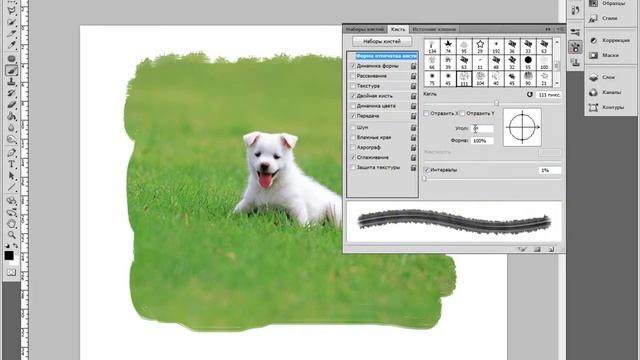Toggle Quick Mask mode
This screenshot has height=360, width=640.
11,272
